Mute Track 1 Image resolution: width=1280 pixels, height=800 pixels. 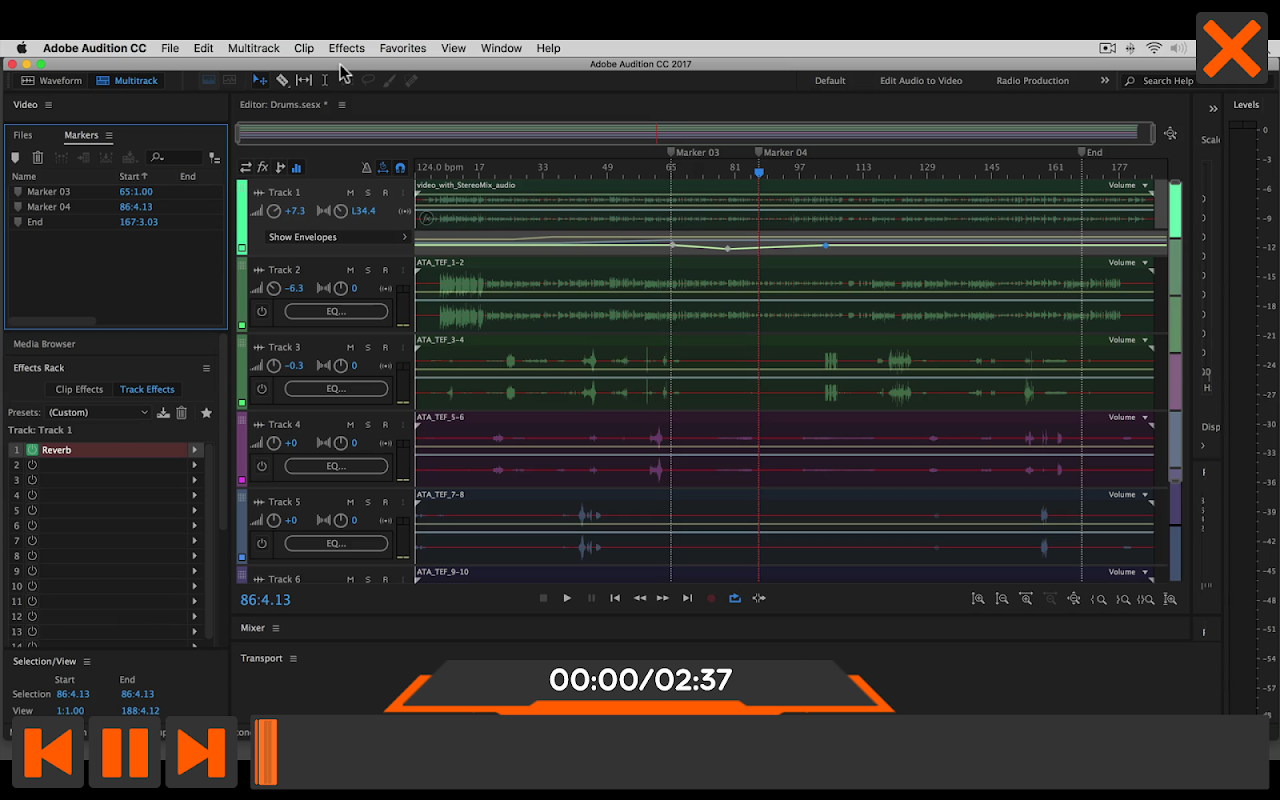350,192
